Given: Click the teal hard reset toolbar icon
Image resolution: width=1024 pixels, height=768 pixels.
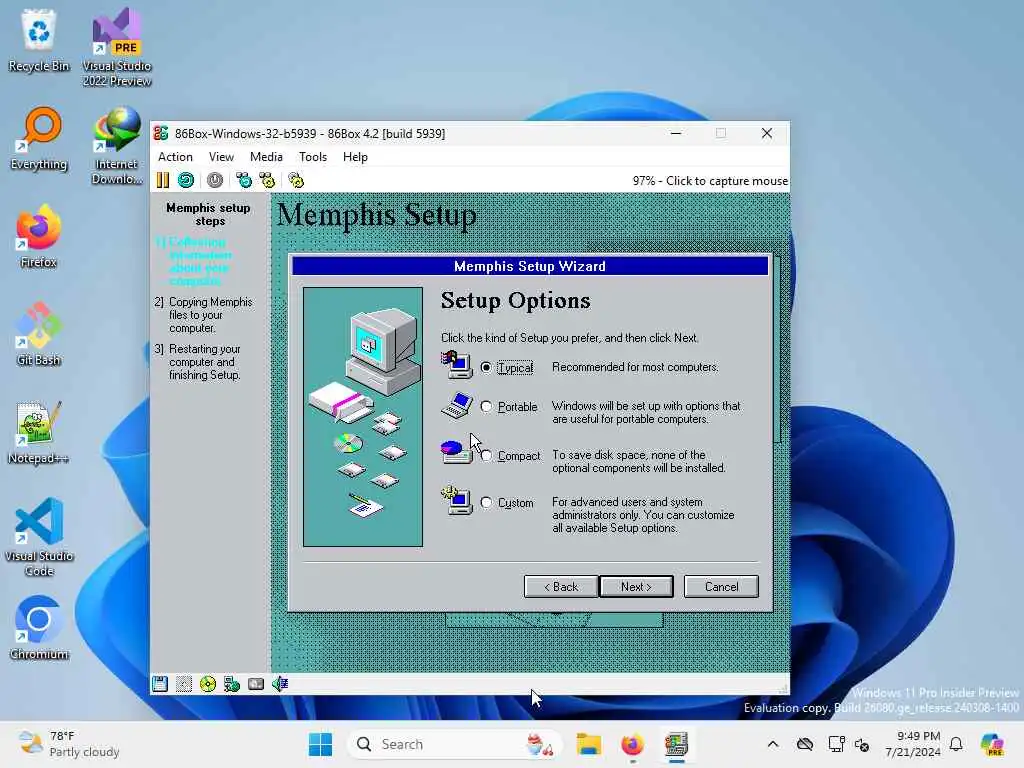Looking at the screenshot, I should pyautogui.click(x=186, y=180).
